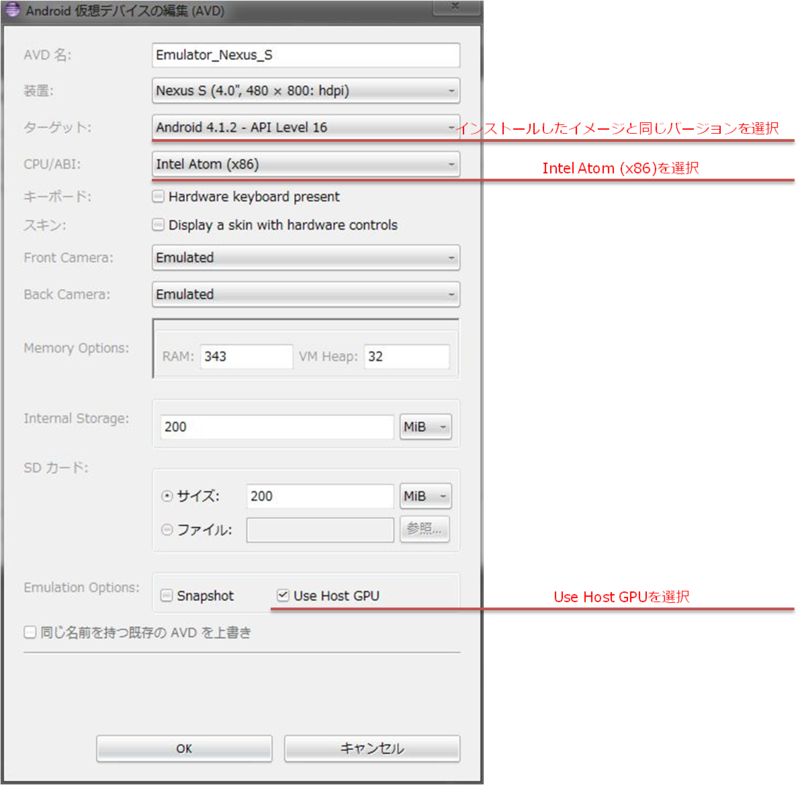Screen dimensions: 800x785
Task: Open the AVD title bar icon menu
Action: (14, 10)
